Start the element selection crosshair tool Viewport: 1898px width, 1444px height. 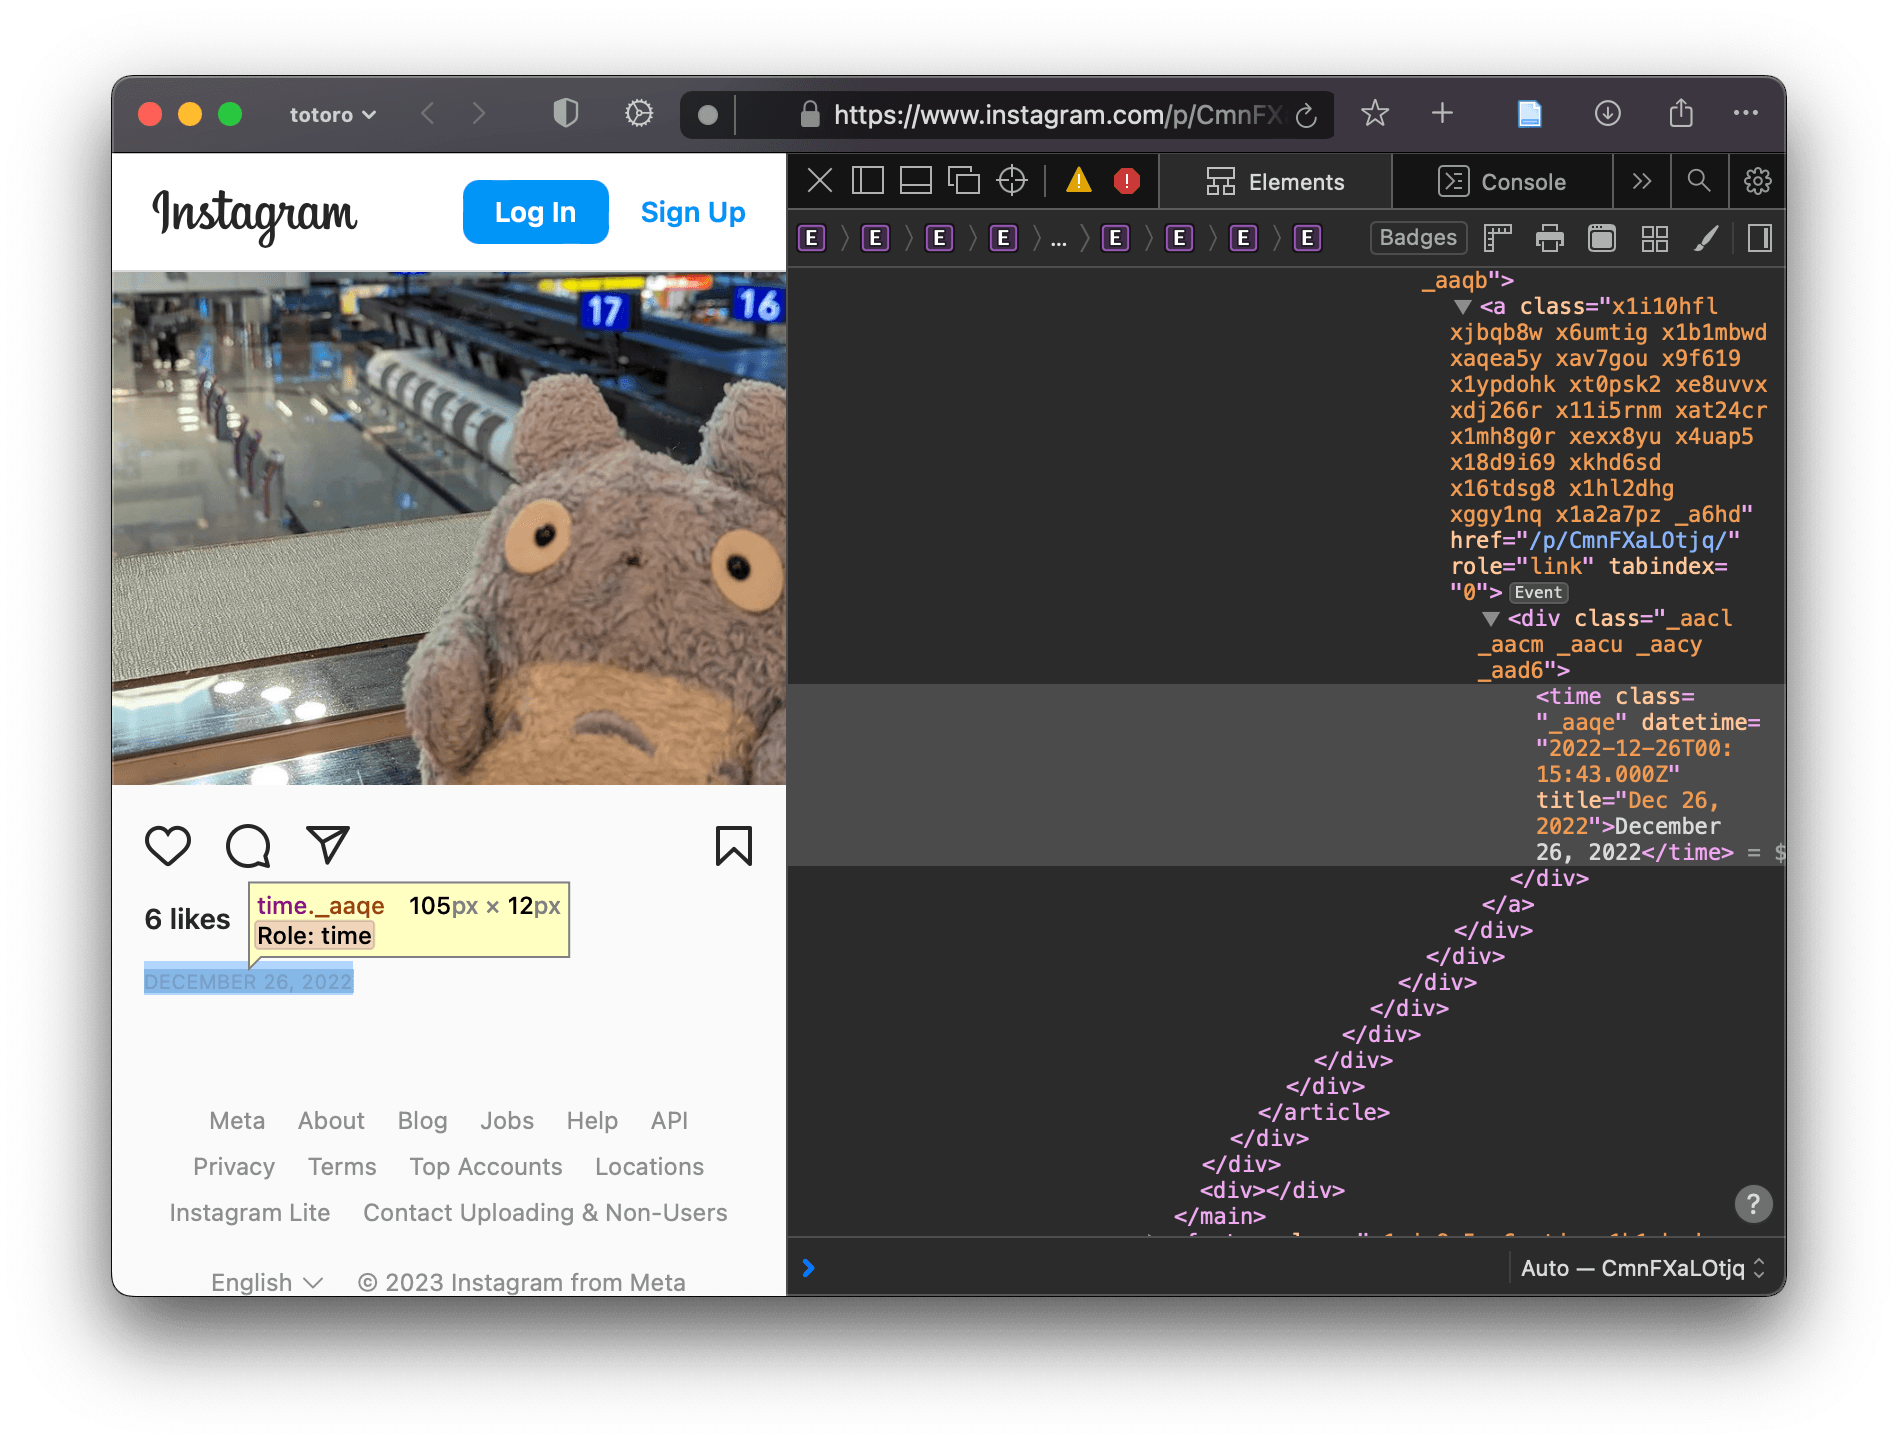click(1012, 181)
